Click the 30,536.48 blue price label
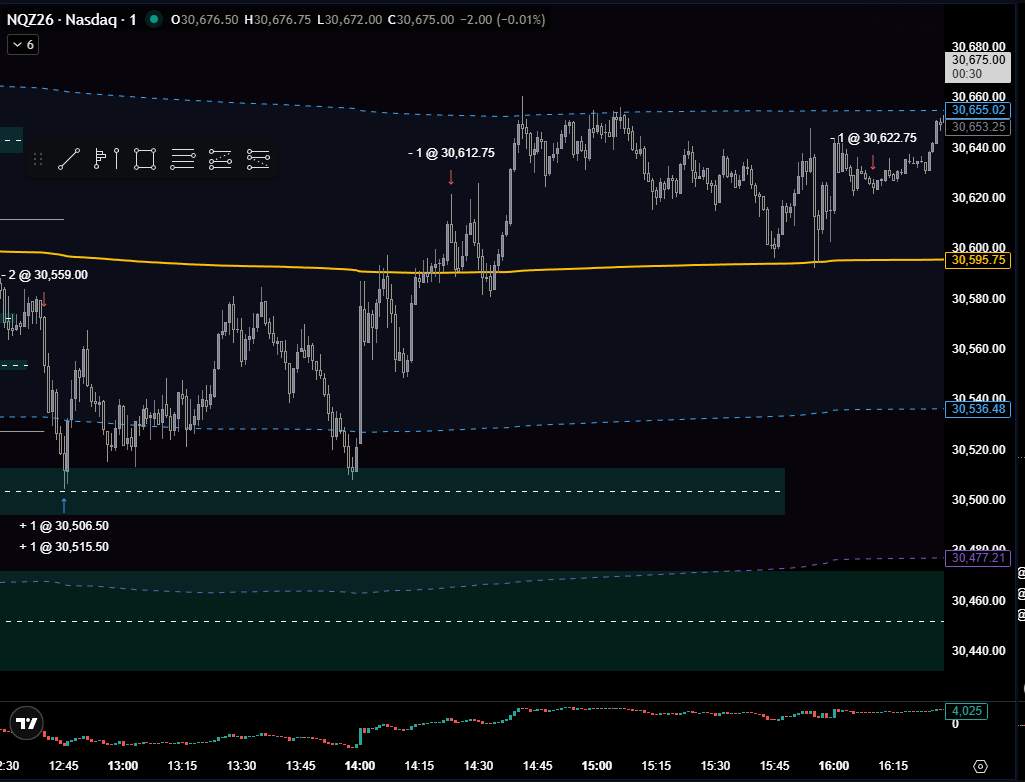The width and height of the screenshot is (1025, 782). pyautogui.click(x=978, y=409)
